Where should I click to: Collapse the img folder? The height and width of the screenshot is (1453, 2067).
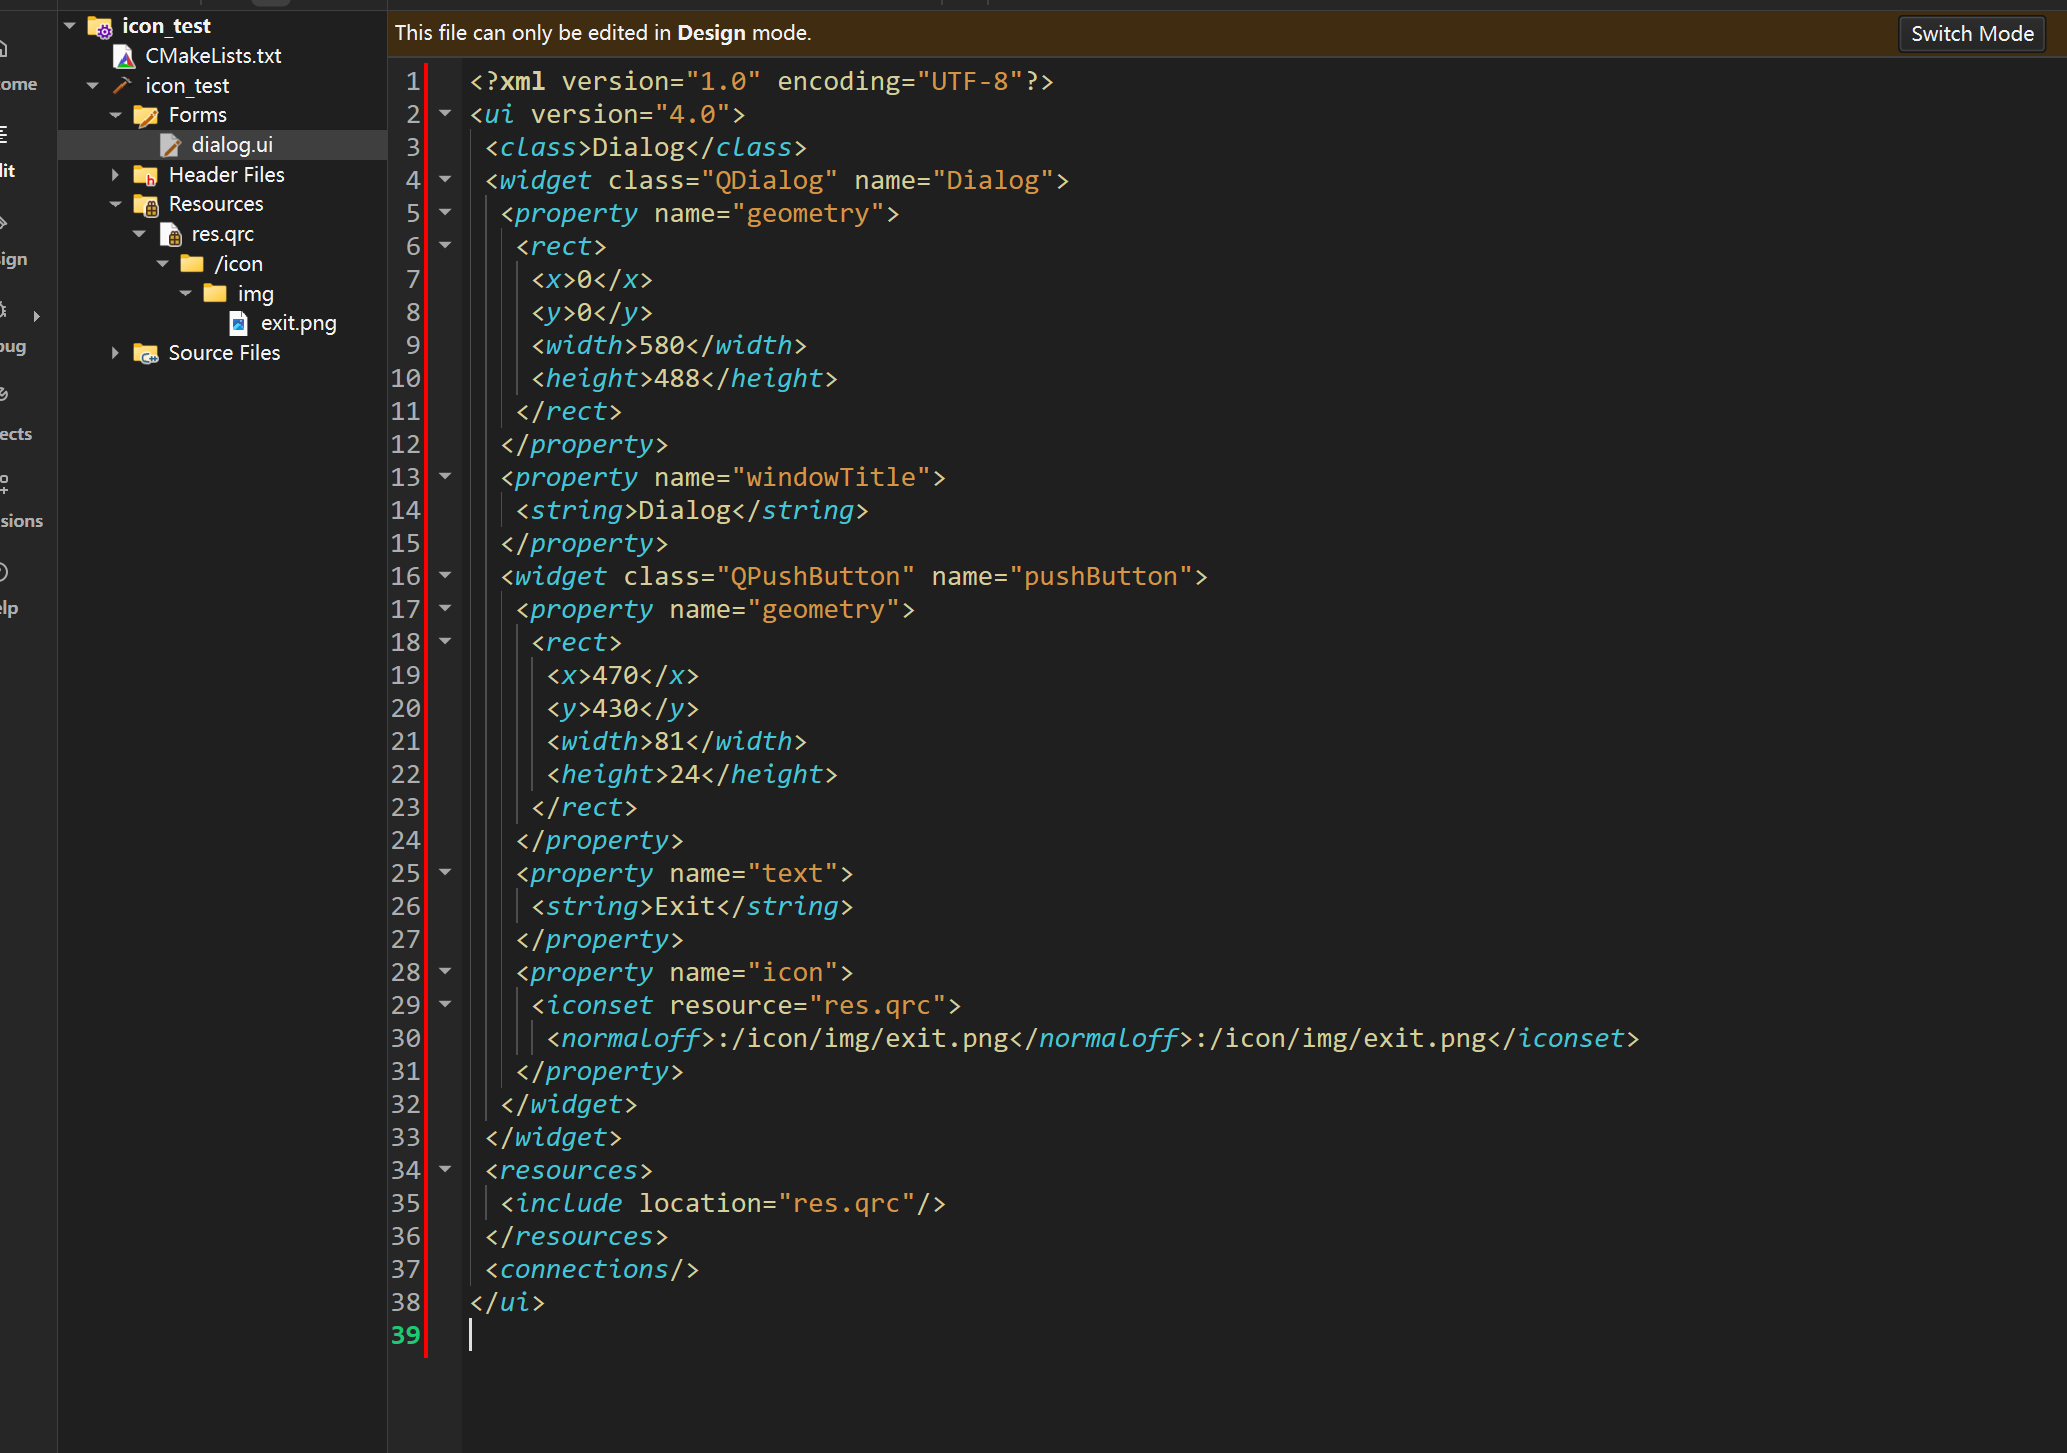pyautogui.click(x=185, y=293)
